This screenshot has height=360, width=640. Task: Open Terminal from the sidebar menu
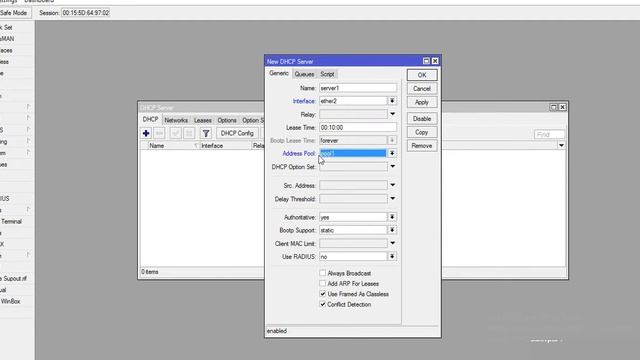click(x=11, y=222)
